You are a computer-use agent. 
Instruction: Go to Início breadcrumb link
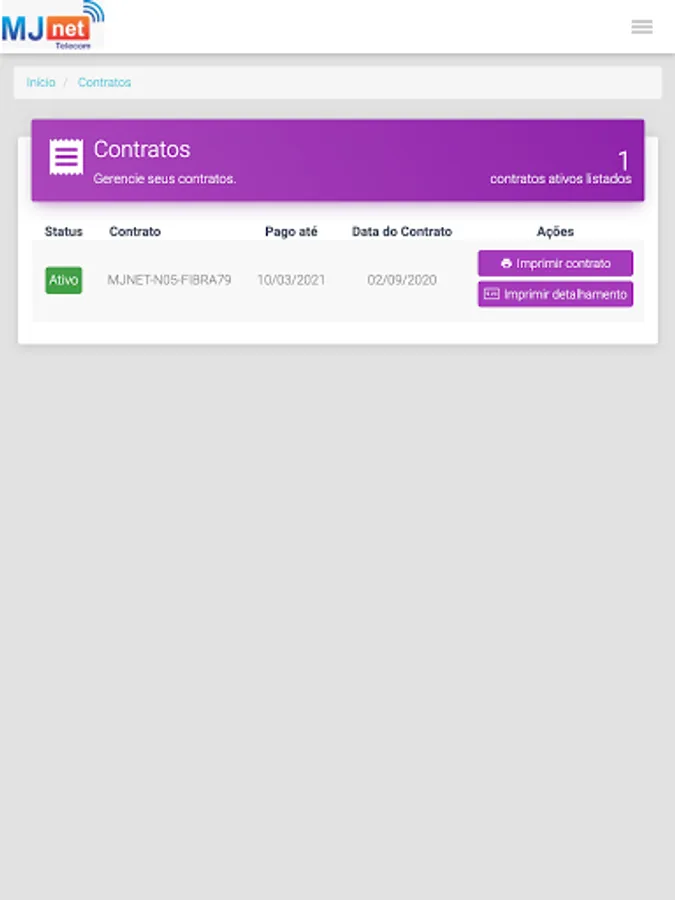coord(41,82)
